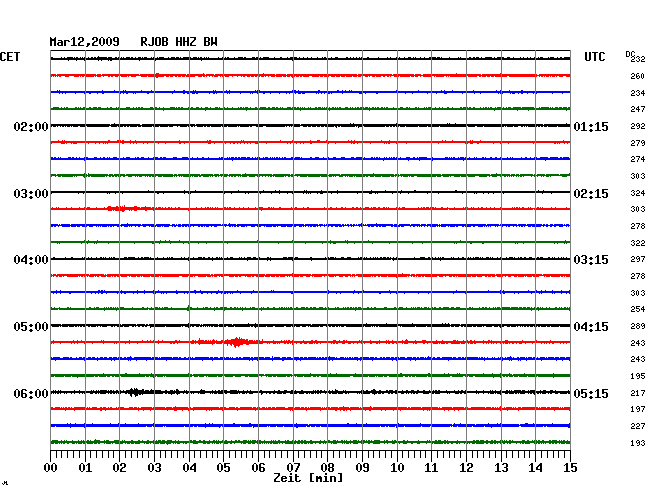Image resolution: width=650 pixels, height=494 pixels.
Task: Click minute 00 on the time axis
Action: (51, 468)
